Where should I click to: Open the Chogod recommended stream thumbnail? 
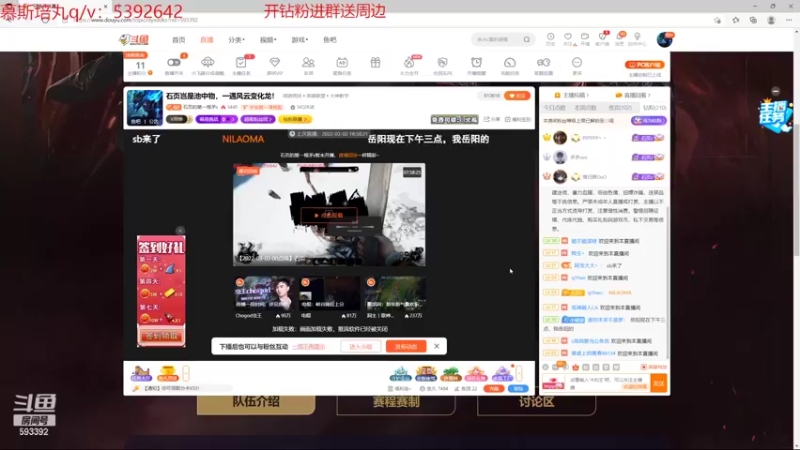tap(264, 293)
